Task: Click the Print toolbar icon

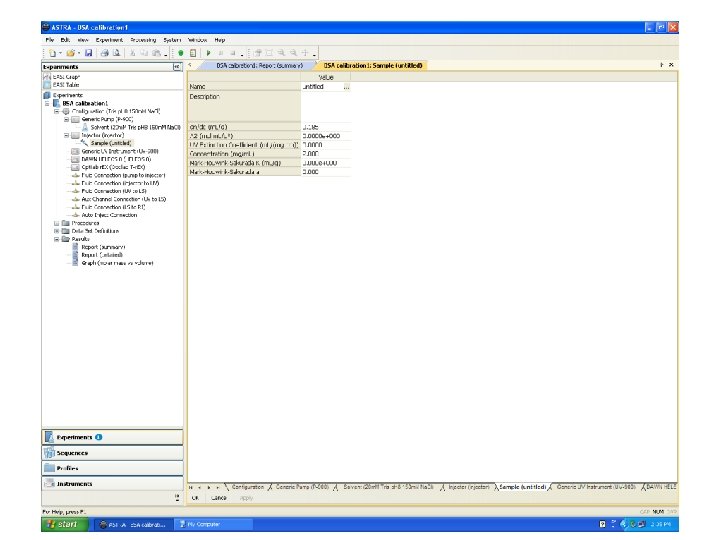Action: [x=105, y=53]
